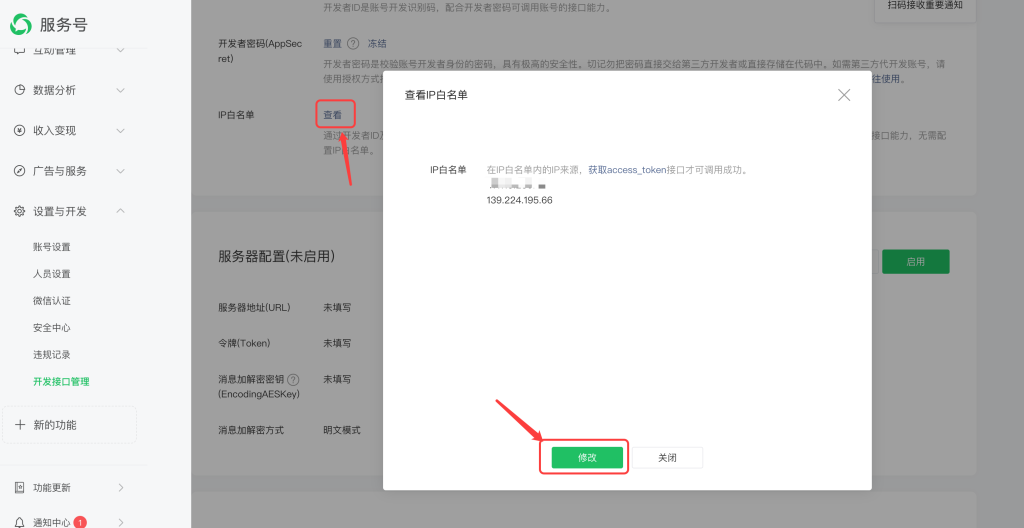Click the 明文模式 value
This screenshot has width=1024, height=528.
(x=342, y=431)
